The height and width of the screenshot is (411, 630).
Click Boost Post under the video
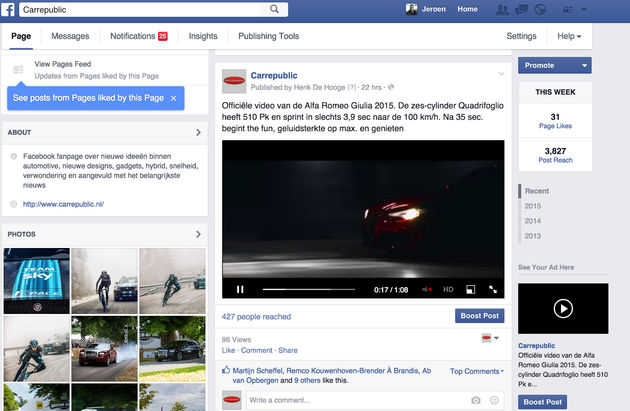click(479, 316)
